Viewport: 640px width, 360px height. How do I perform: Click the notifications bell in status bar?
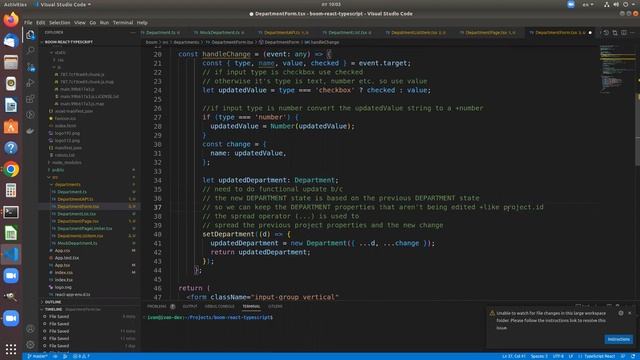tap(632, 356)
